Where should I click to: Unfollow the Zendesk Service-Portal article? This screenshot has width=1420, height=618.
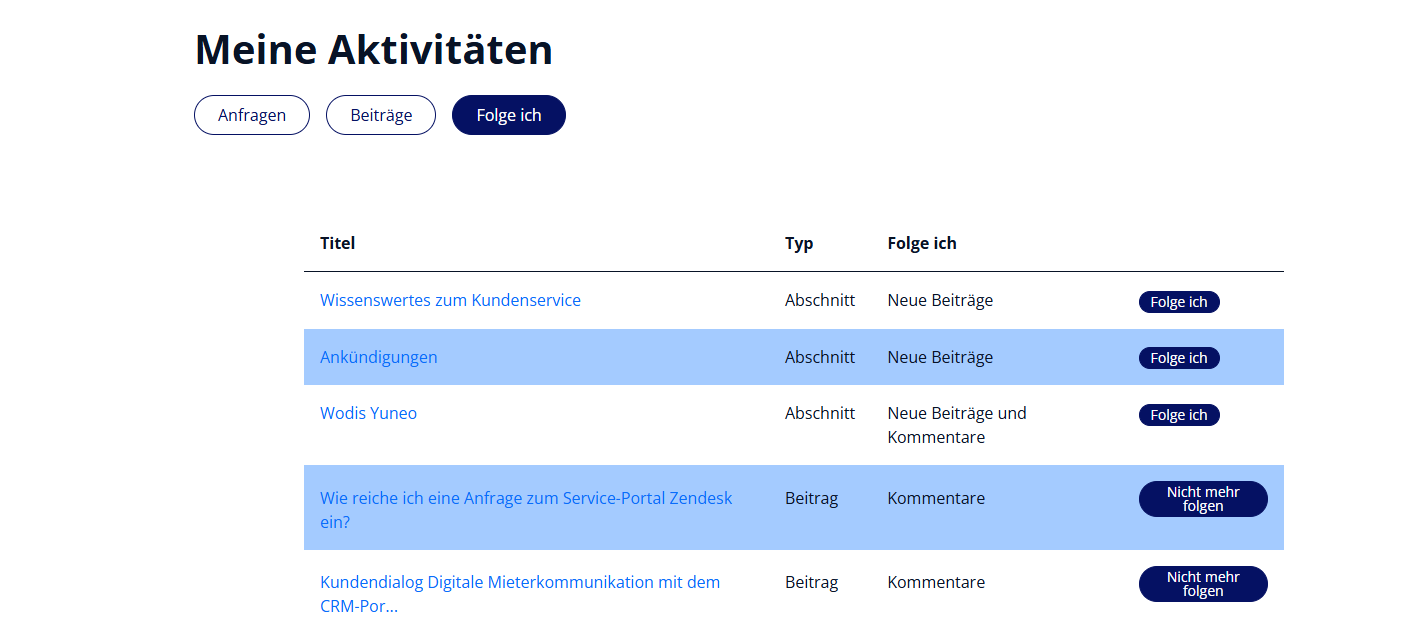[1203, 499]
